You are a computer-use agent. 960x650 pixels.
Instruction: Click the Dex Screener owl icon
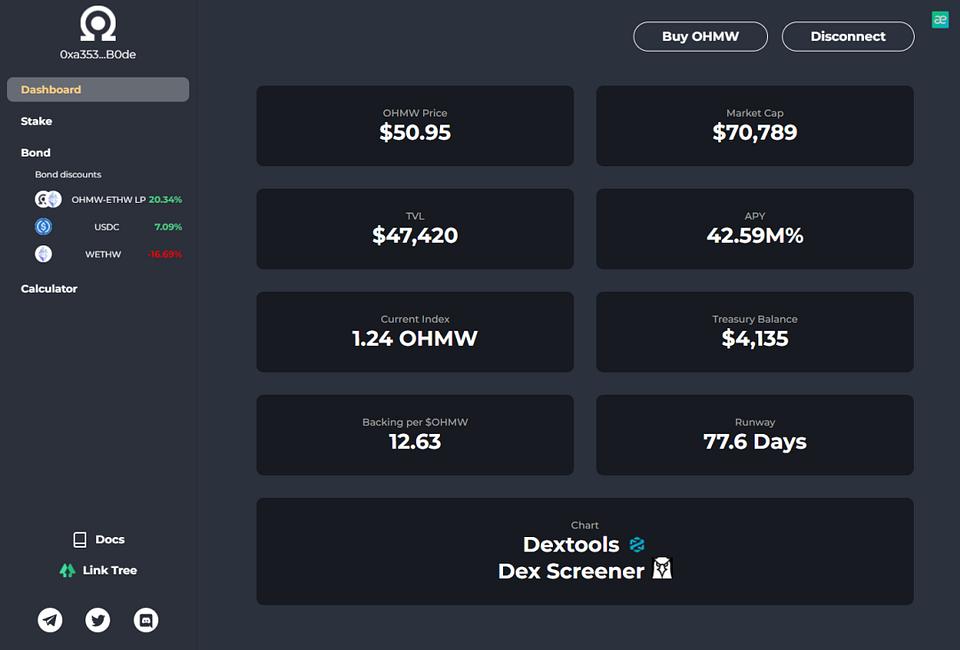coord(662,569)
